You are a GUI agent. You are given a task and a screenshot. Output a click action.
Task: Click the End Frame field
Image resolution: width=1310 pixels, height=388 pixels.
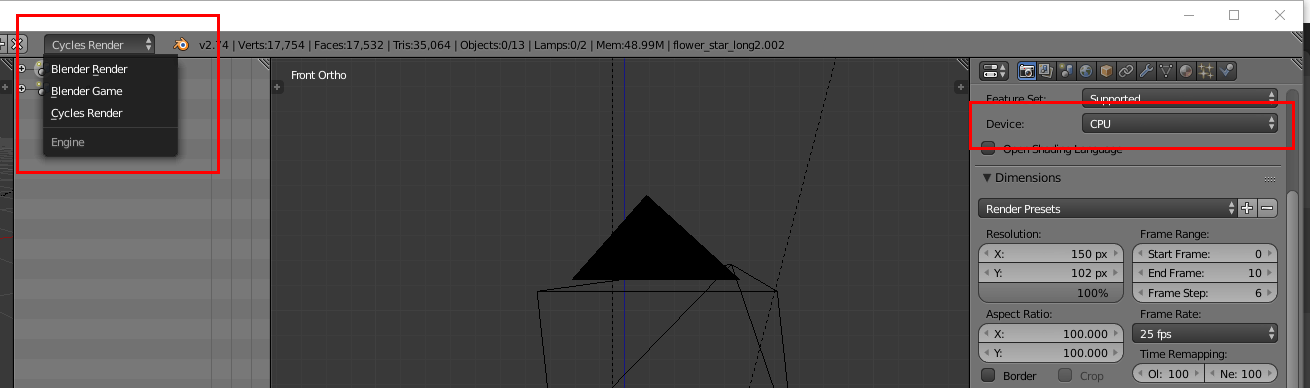tap(1205, 273)
